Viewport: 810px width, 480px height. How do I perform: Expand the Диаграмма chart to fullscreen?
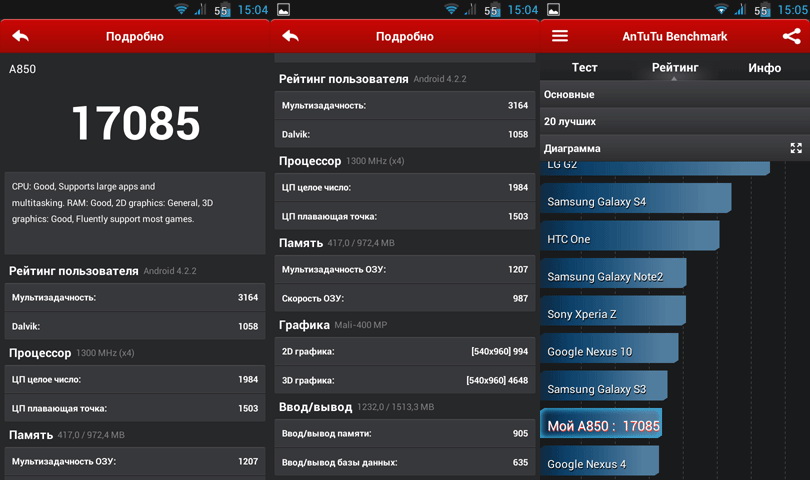pyautogui.click(x=796, y=148)
